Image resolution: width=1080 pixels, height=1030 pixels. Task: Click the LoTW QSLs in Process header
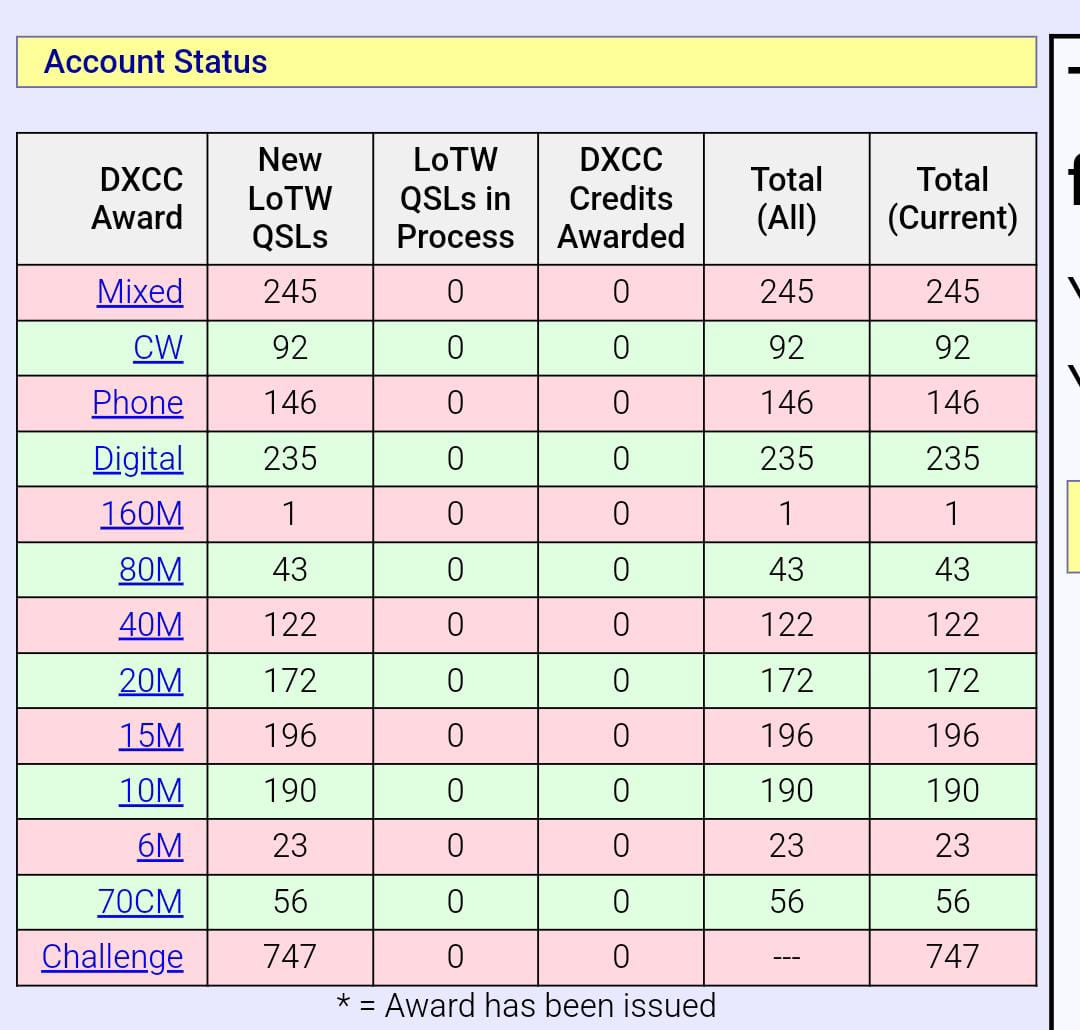(x=455, y=198)
